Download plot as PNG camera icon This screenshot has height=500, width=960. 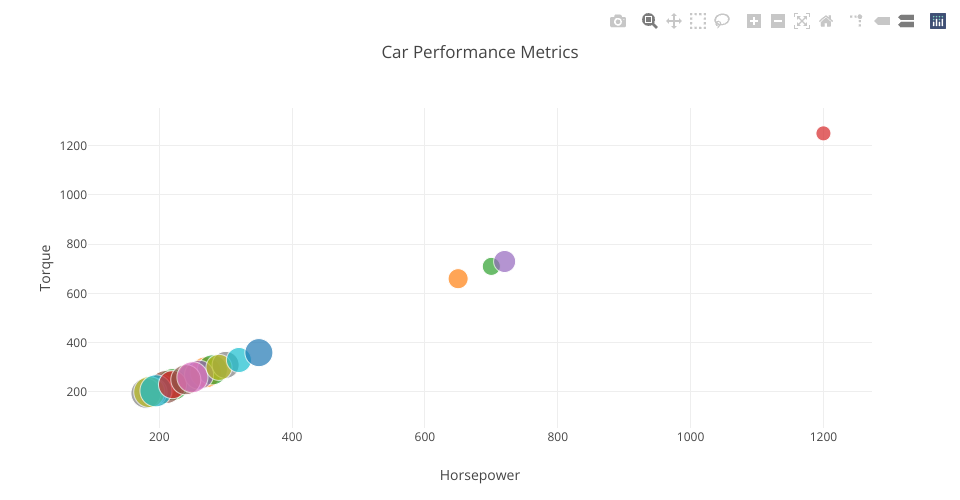tap(618, 21)
